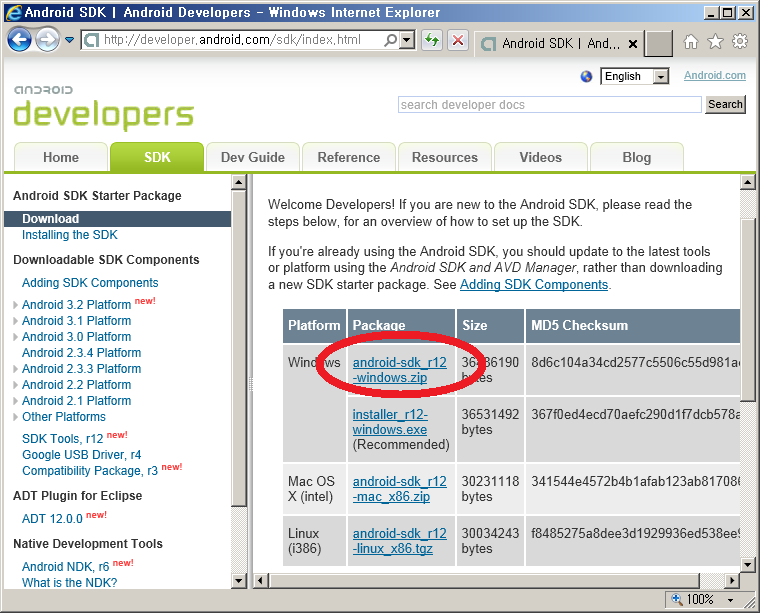The image size is (760, 613).
Task: Click the zoom magnifier icon in status bar
Action: 677,599
